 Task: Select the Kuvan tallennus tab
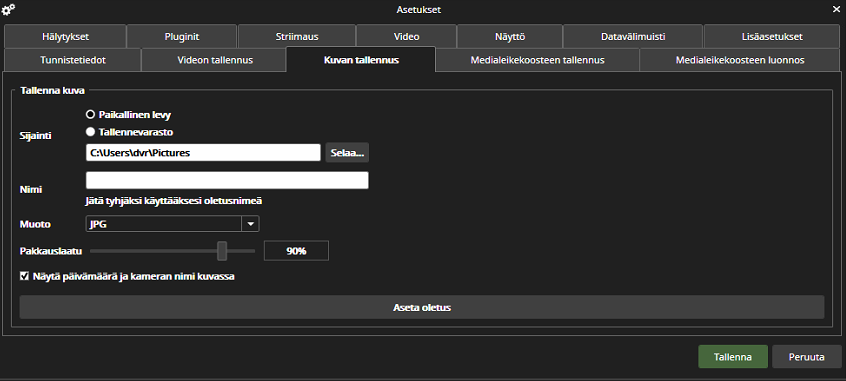click(x=361, y=60)
